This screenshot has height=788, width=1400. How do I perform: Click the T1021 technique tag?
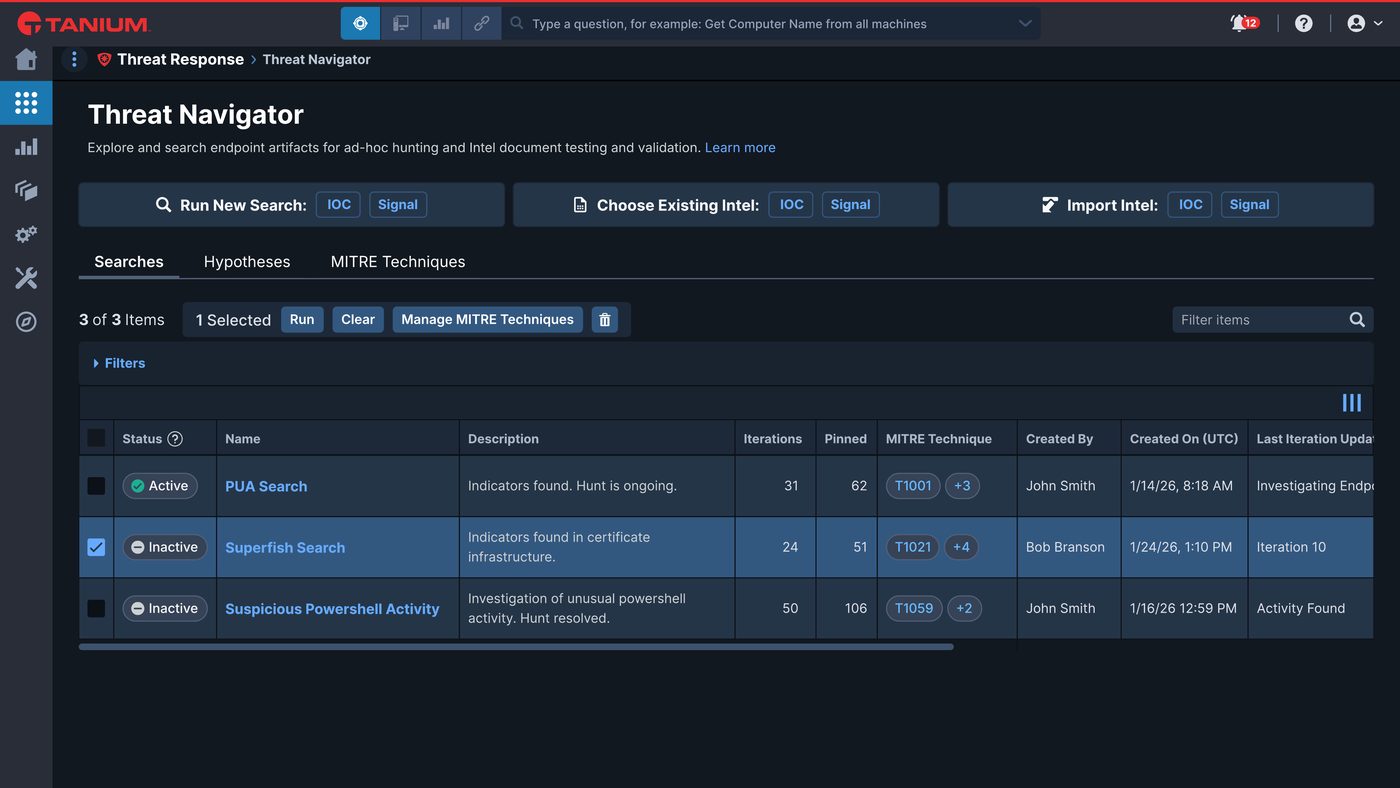(x=913, y=547)
